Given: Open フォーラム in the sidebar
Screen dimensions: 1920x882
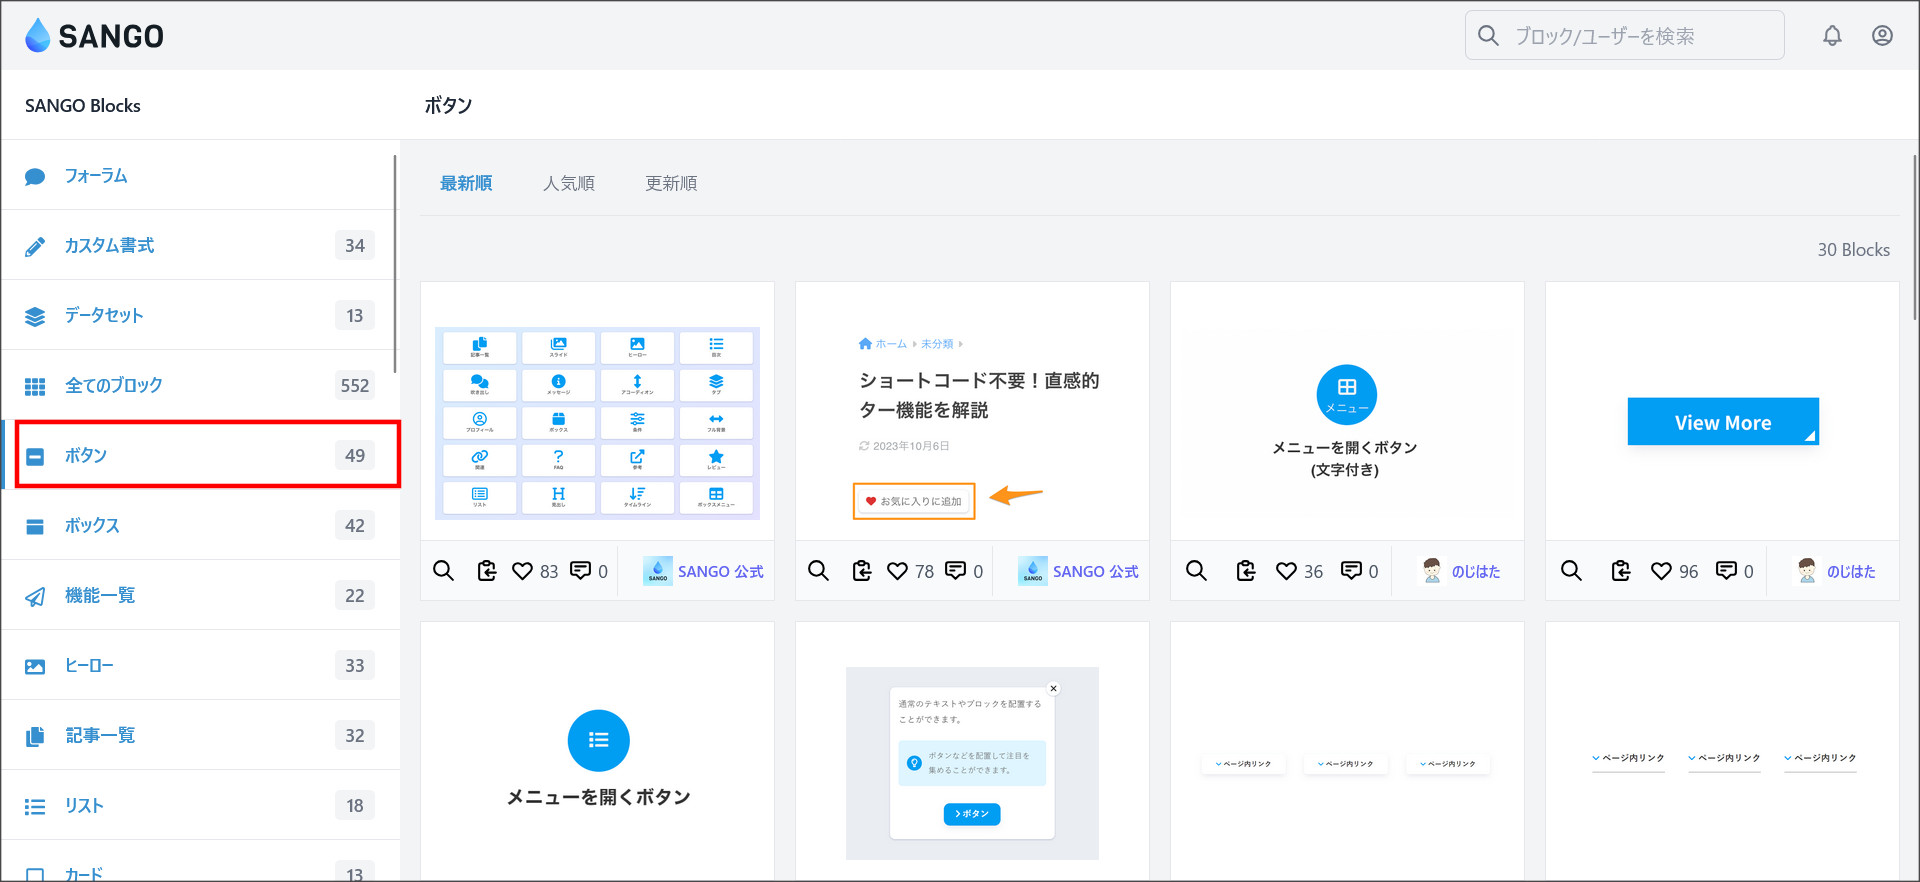Looking at the screenshot, I should click(96, 176).
